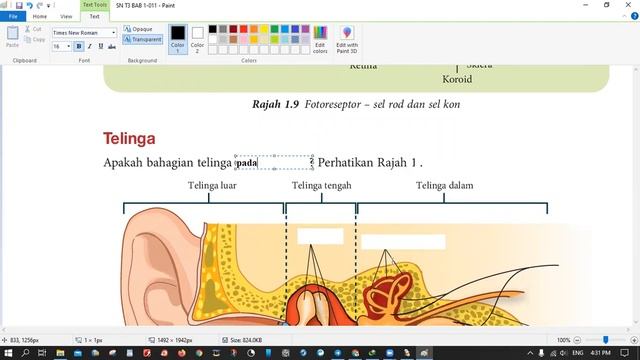Click the microphone tray icon
Screen dimensions: 640x360
tap(541, 353)
